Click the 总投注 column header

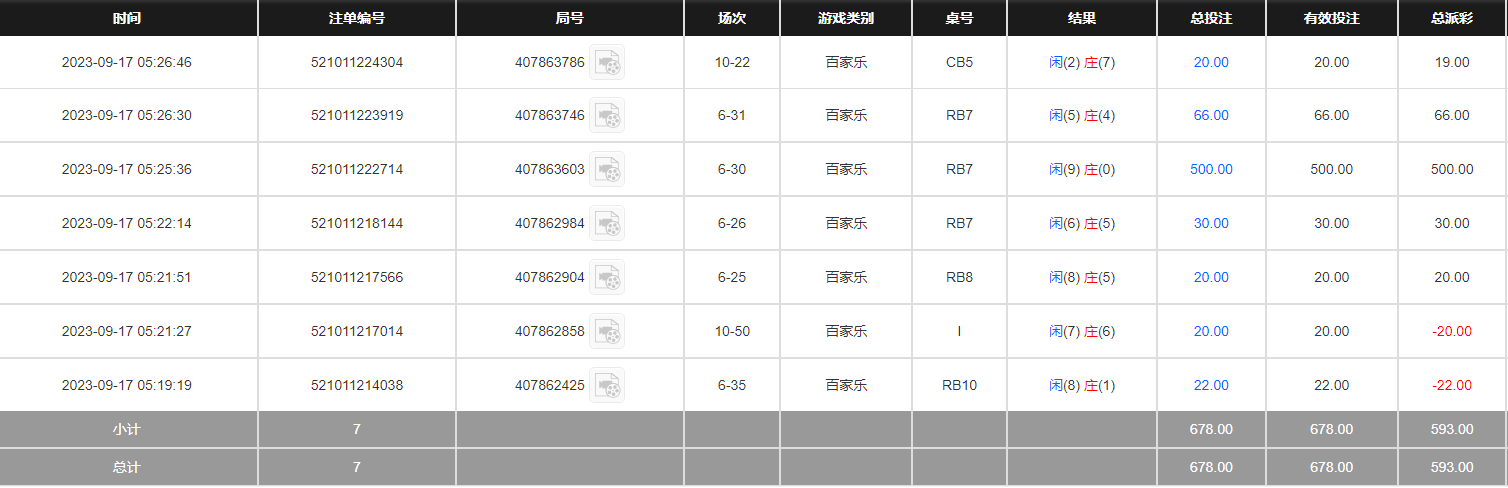(x=1211, y=18)
